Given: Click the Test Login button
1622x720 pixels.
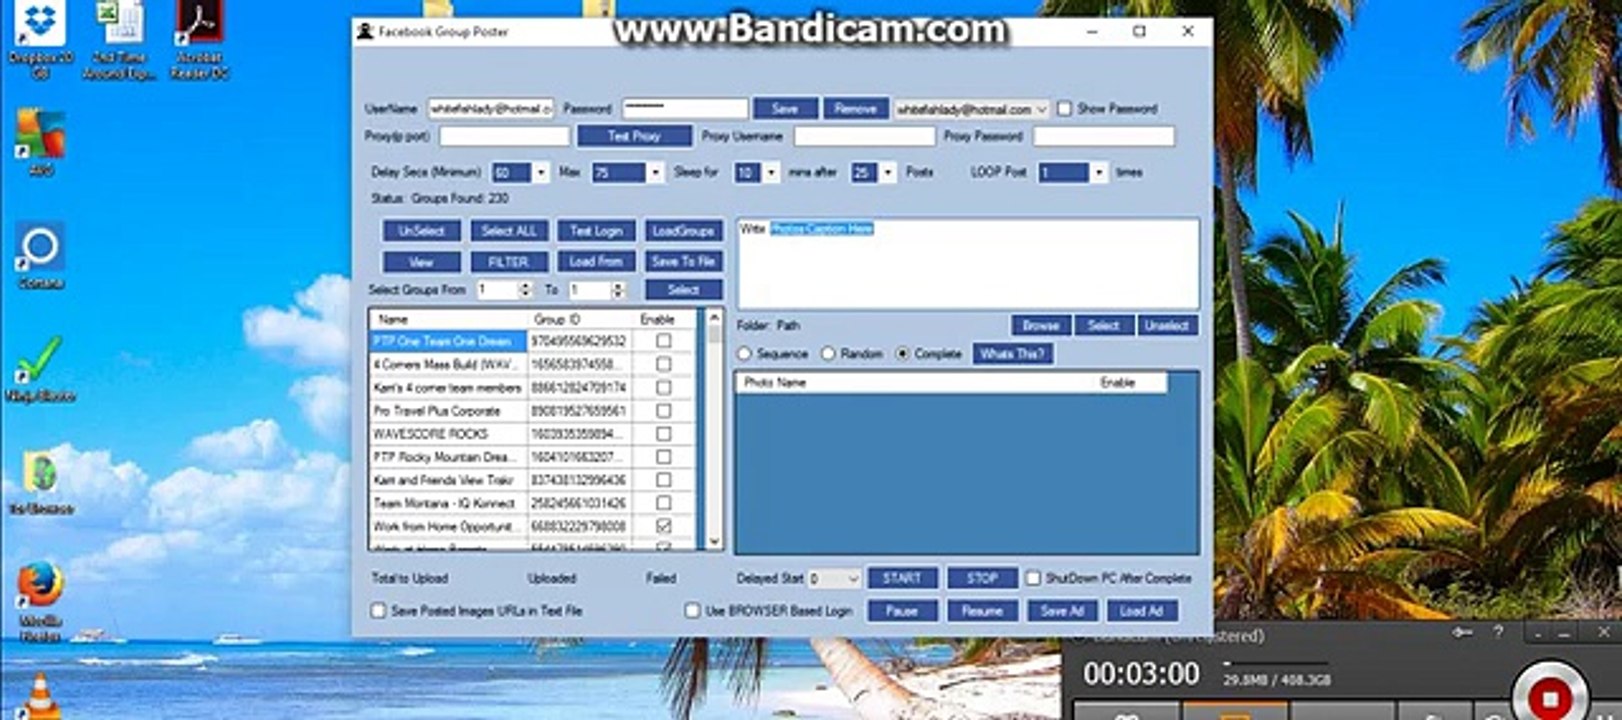Looking at the screenshot, I should (x=596, y=231).
